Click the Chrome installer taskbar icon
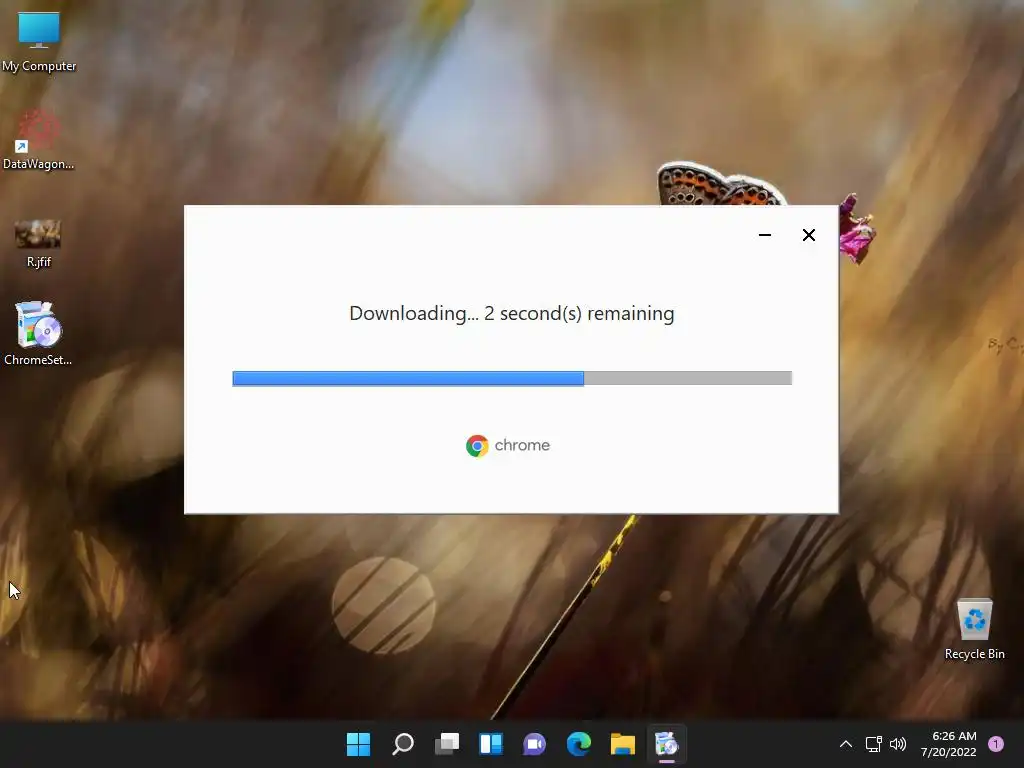 [x=666, y=744]
